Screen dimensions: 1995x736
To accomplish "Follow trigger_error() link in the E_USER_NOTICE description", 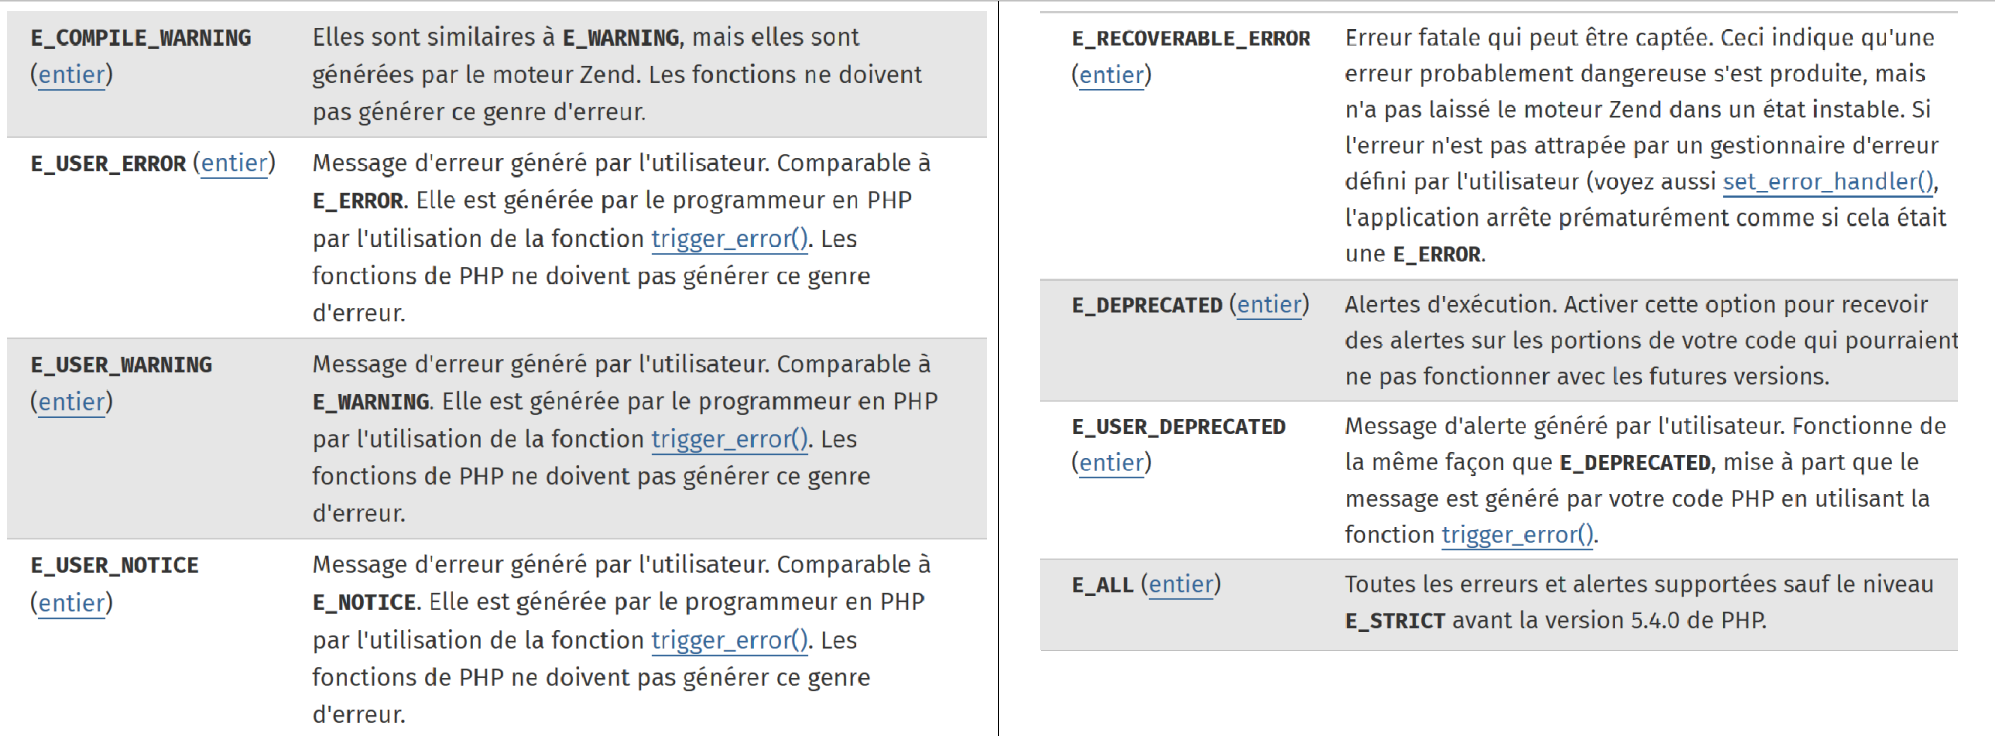I will [x=729, y=640].
